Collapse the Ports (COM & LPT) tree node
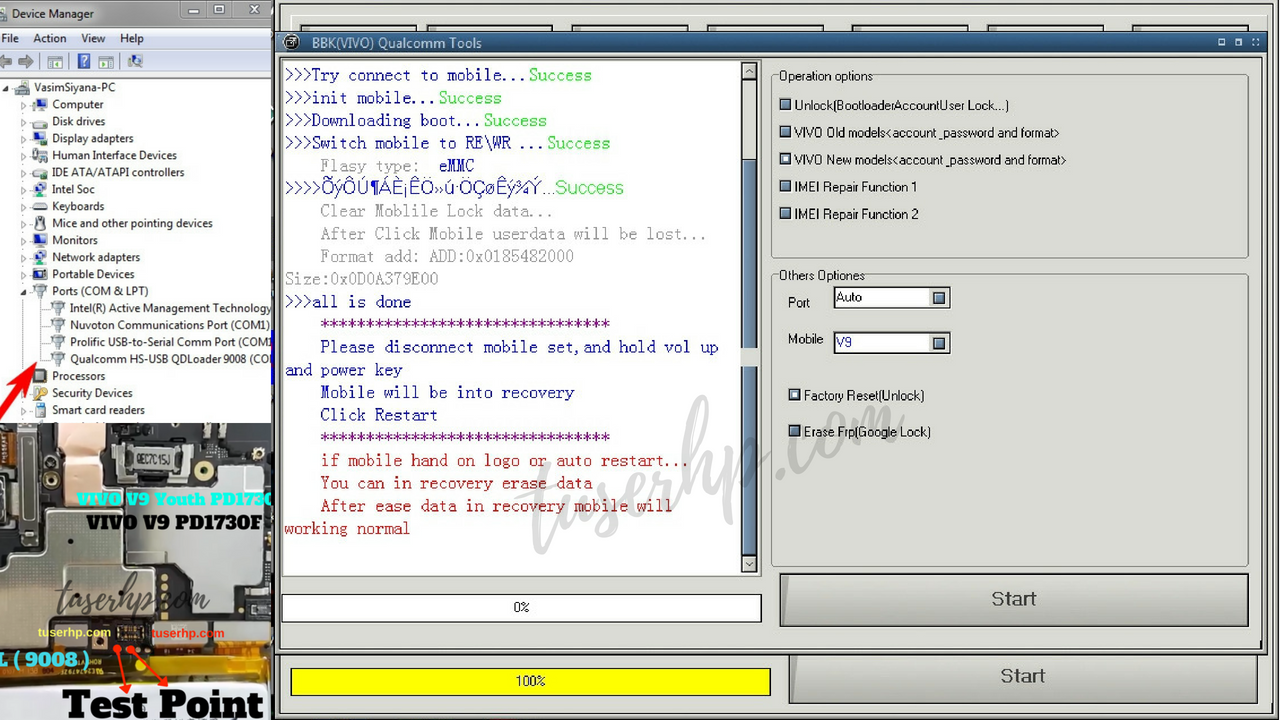1280x720 pixels. [24, 291]
